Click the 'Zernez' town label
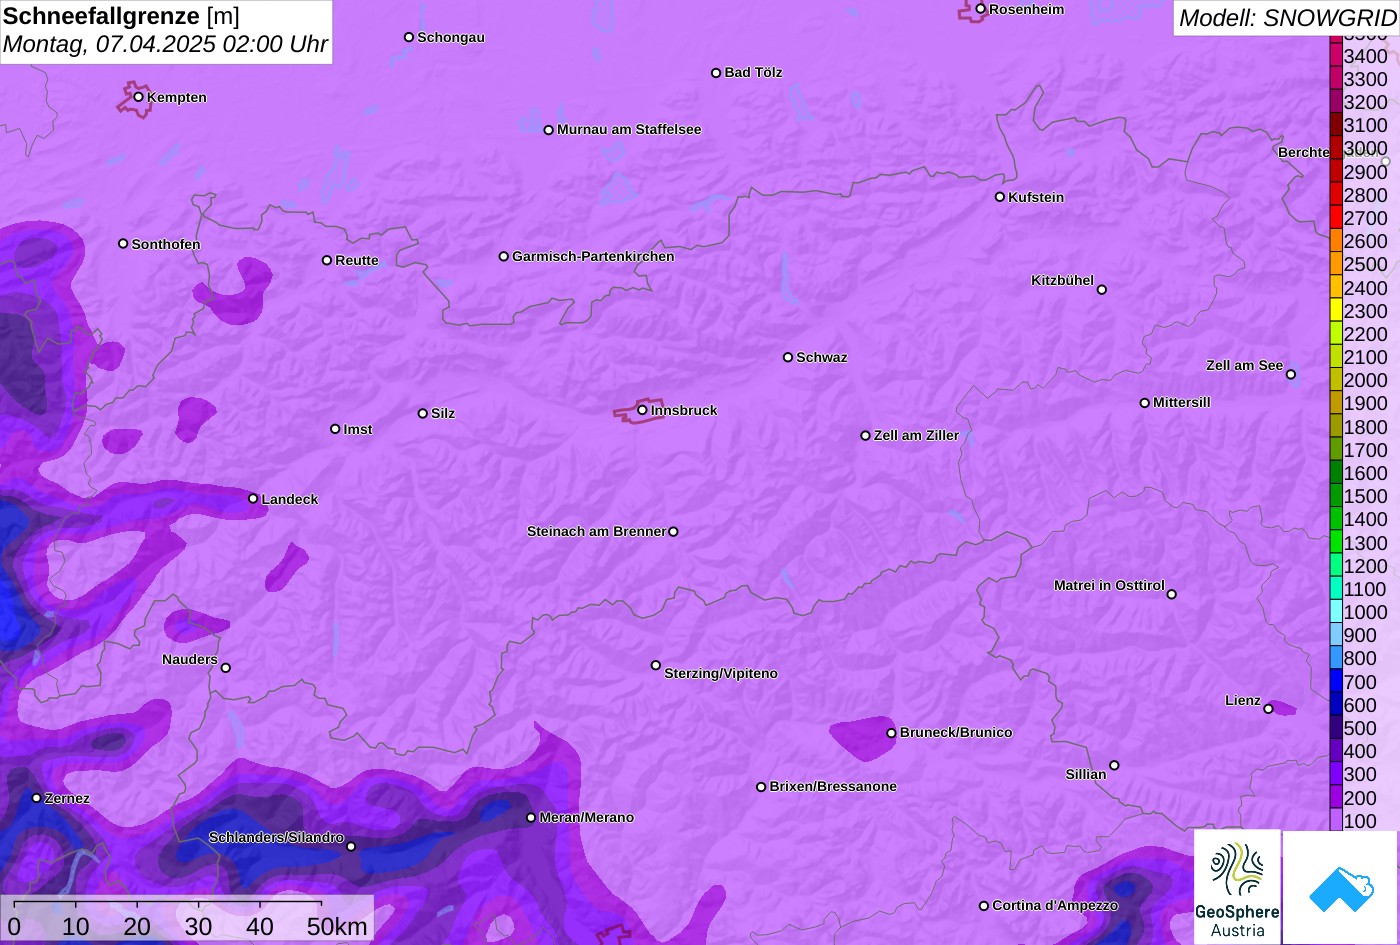The height and width of the screenshot is (945, 1400). coord(67,798)
